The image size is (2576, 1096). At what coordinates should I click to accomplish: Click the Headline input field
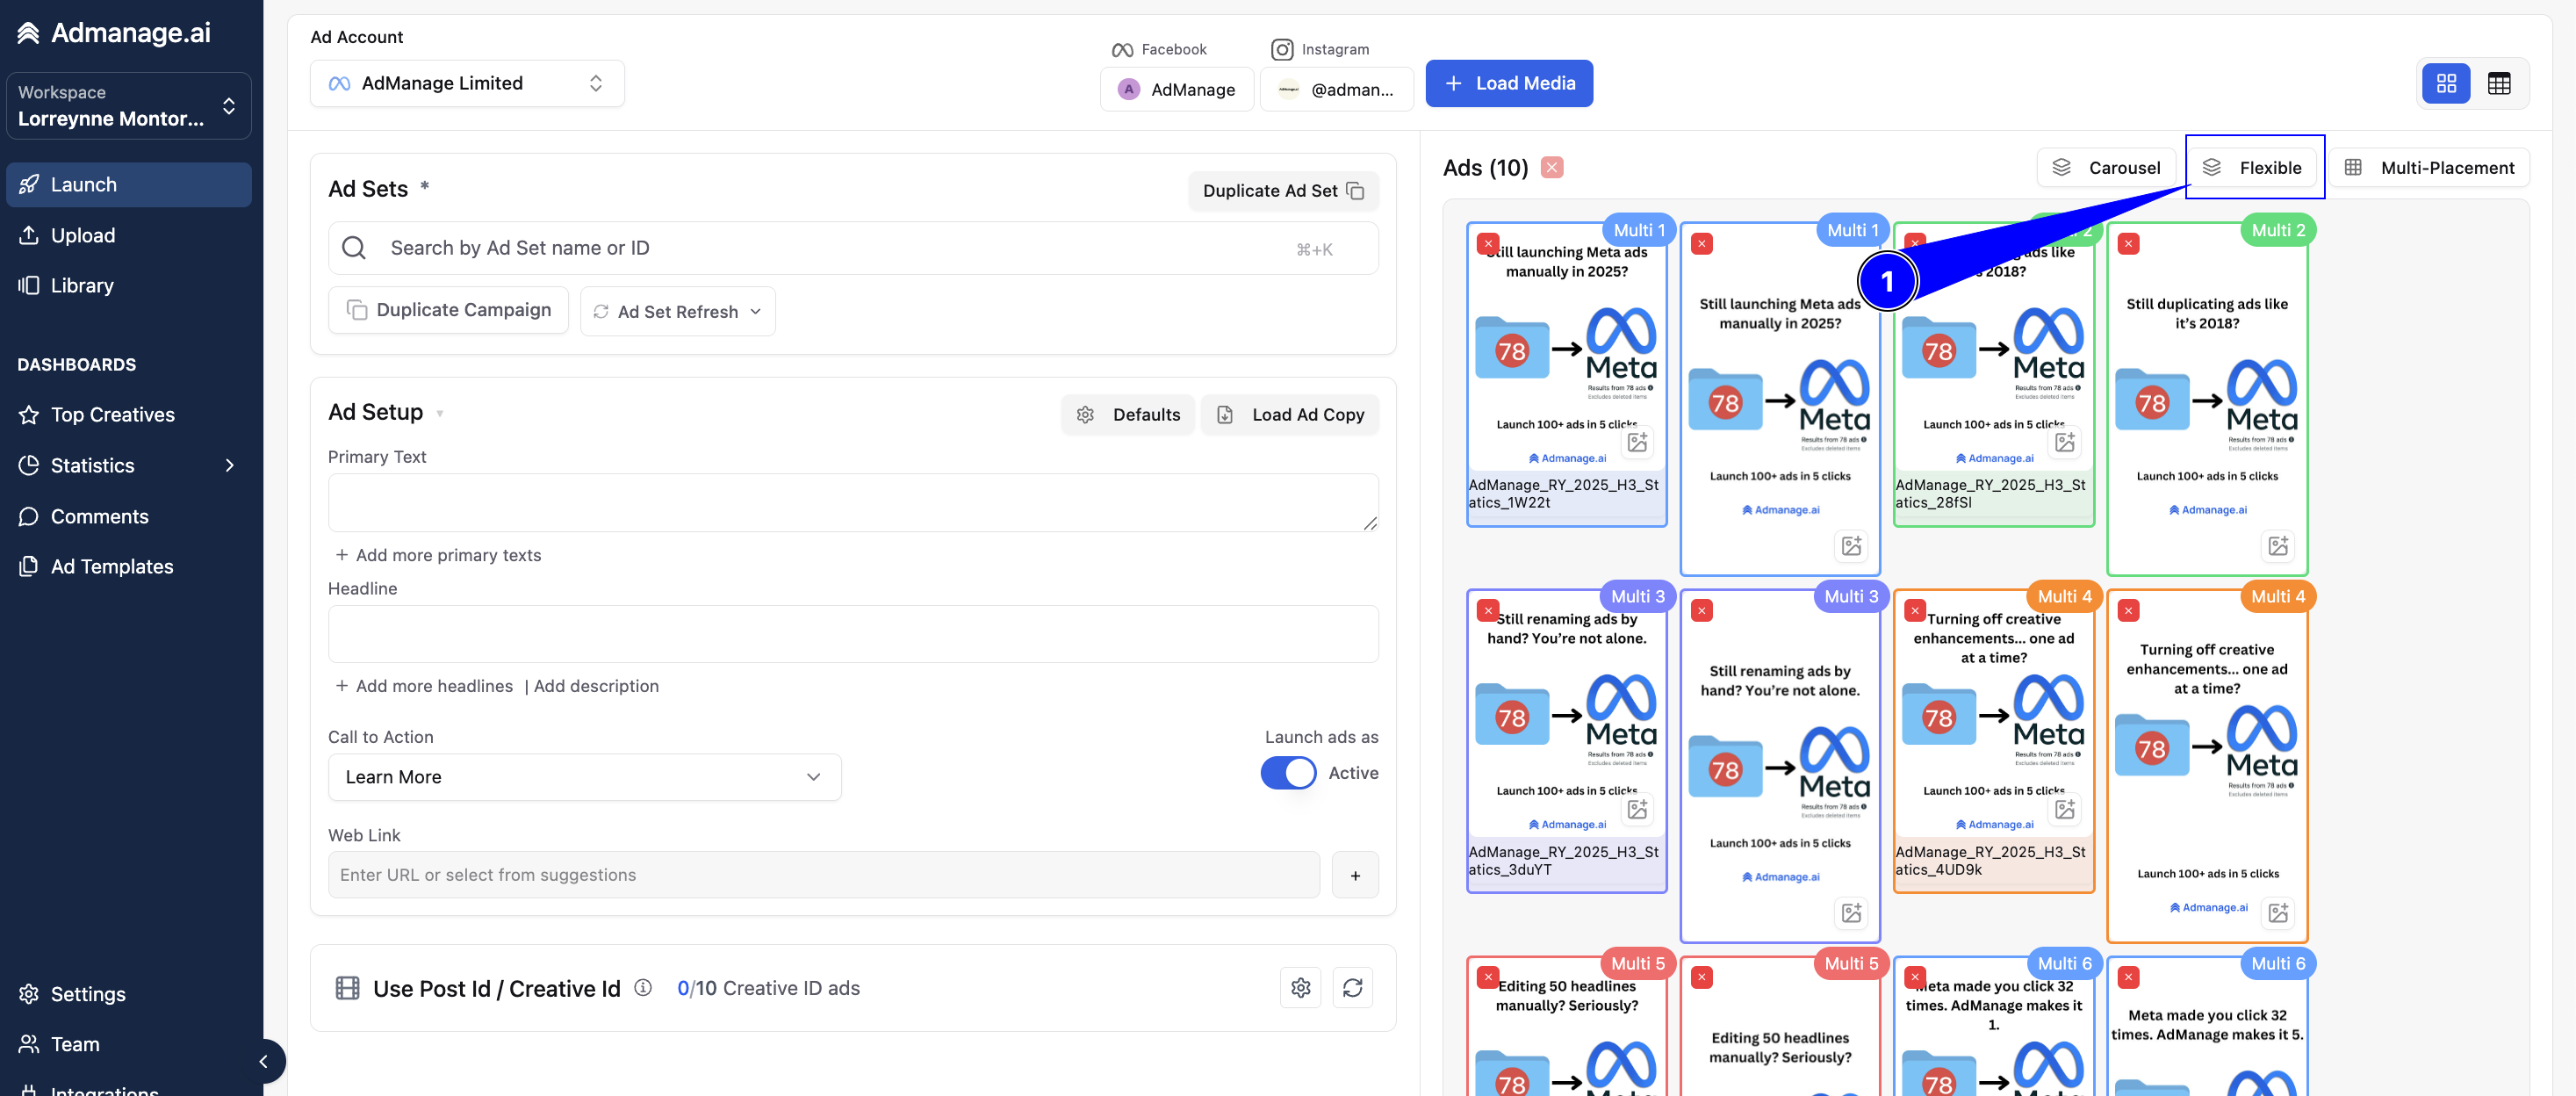[853, 634]
